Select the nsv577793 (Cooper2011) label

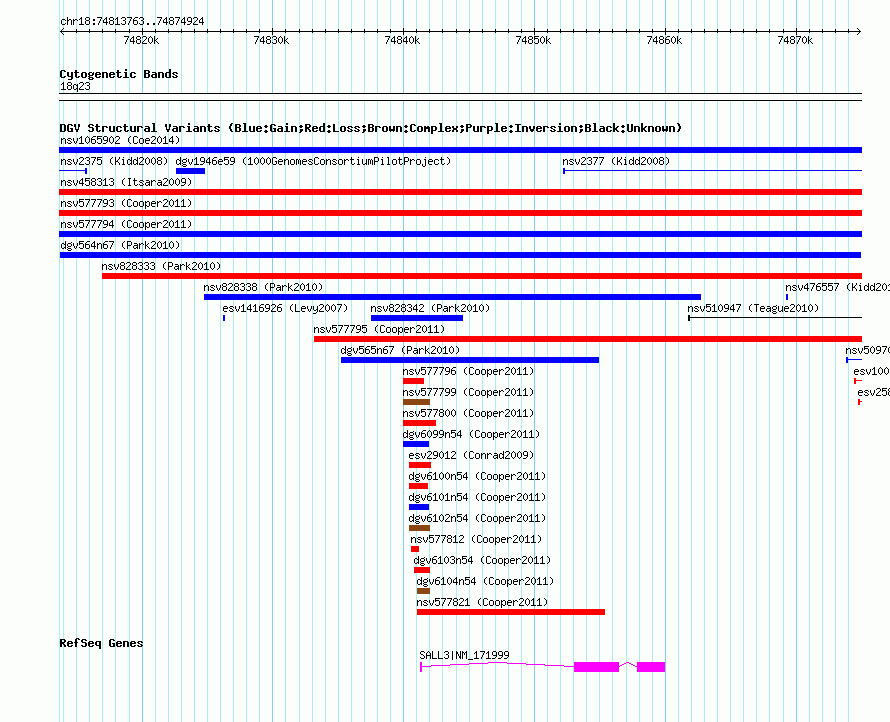126,203
